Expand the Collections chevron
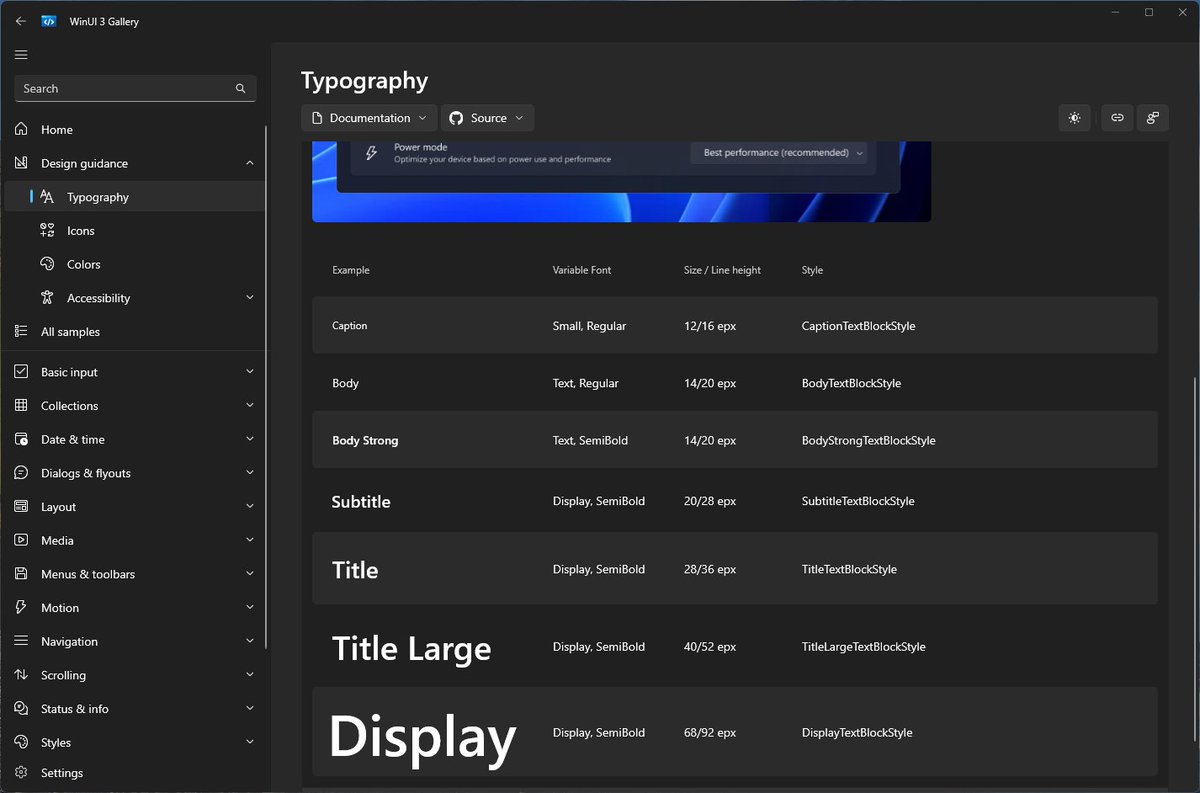Viewport: 1200px width, 793px height. (249, 406)
